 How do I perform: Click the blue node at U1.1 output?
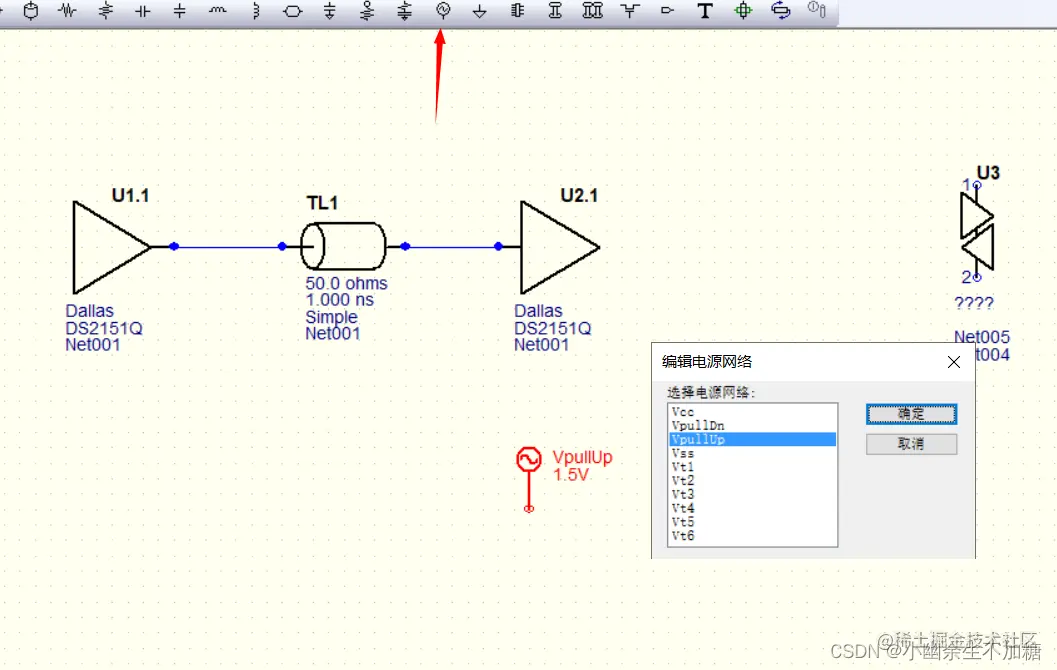174,247
